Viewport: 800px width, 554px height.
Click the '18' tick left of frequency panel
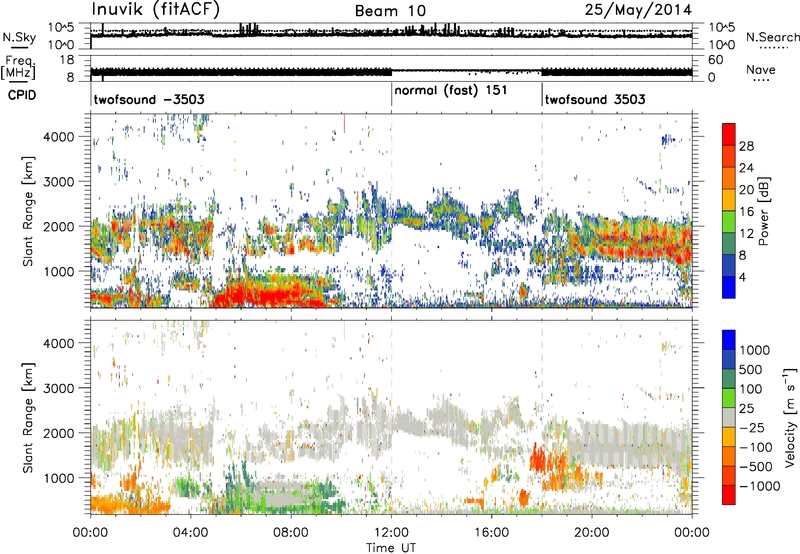(x=67, y=60)
